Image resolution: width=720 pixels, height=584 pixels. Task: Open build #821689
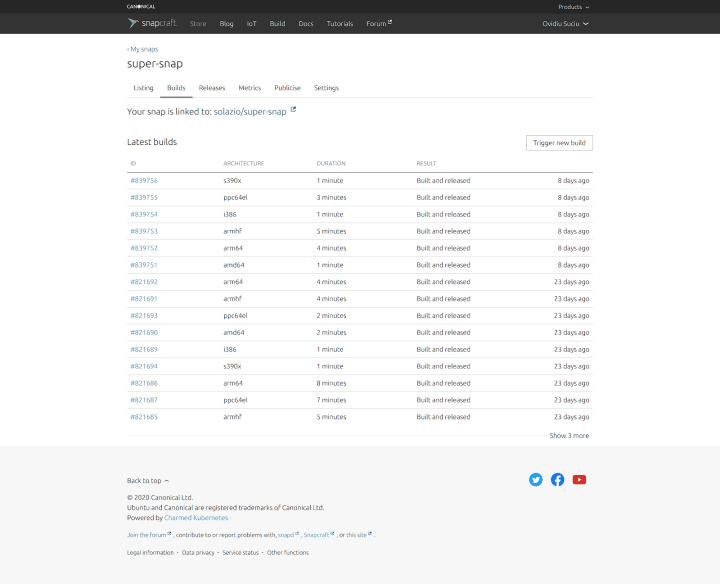pos(144,349)
